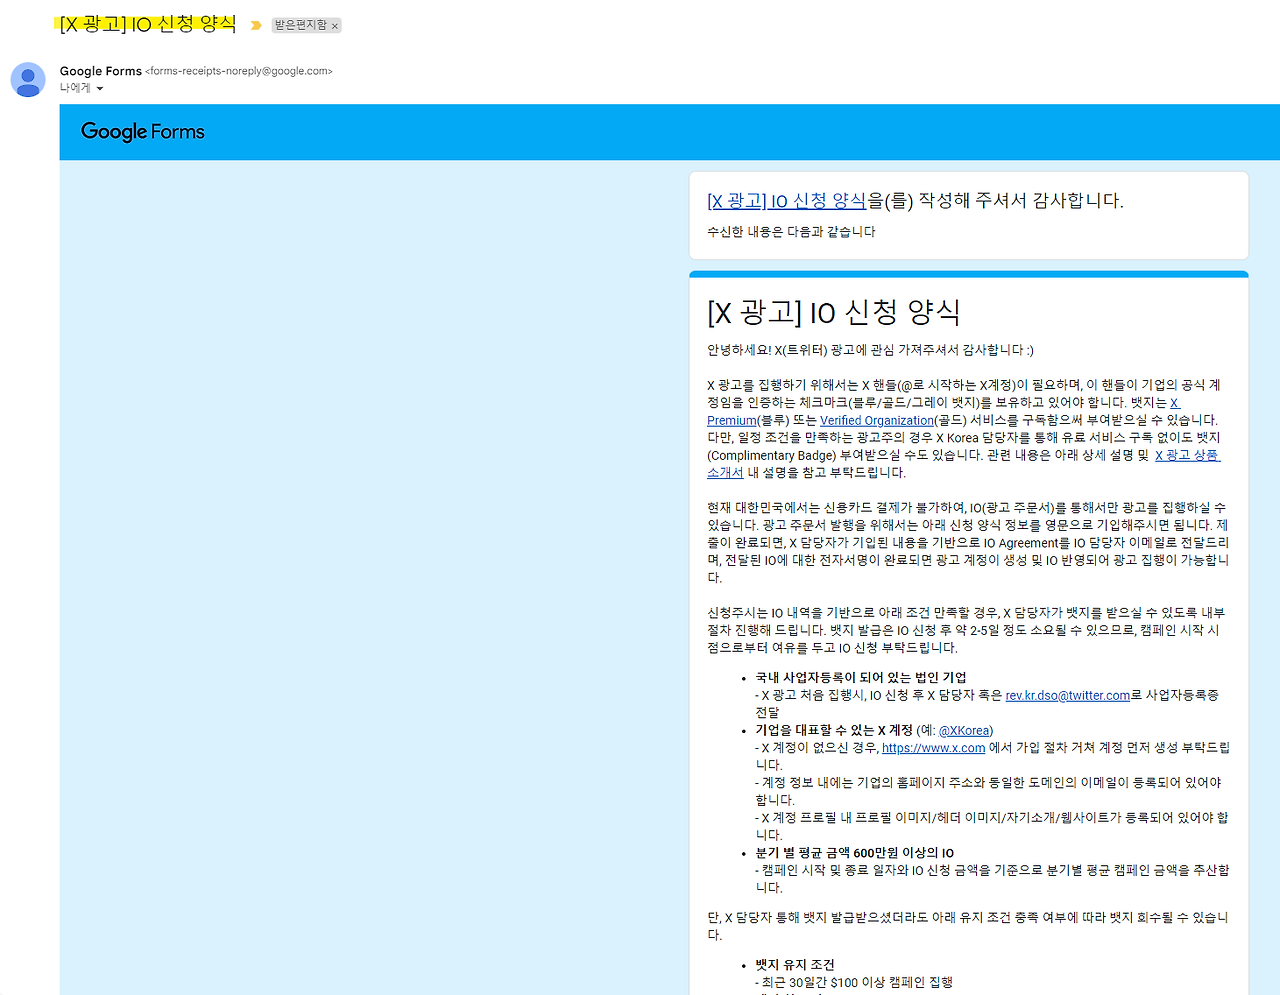
Task: Click the Google Forms logo in the blue banner
Action: (142, 131)
